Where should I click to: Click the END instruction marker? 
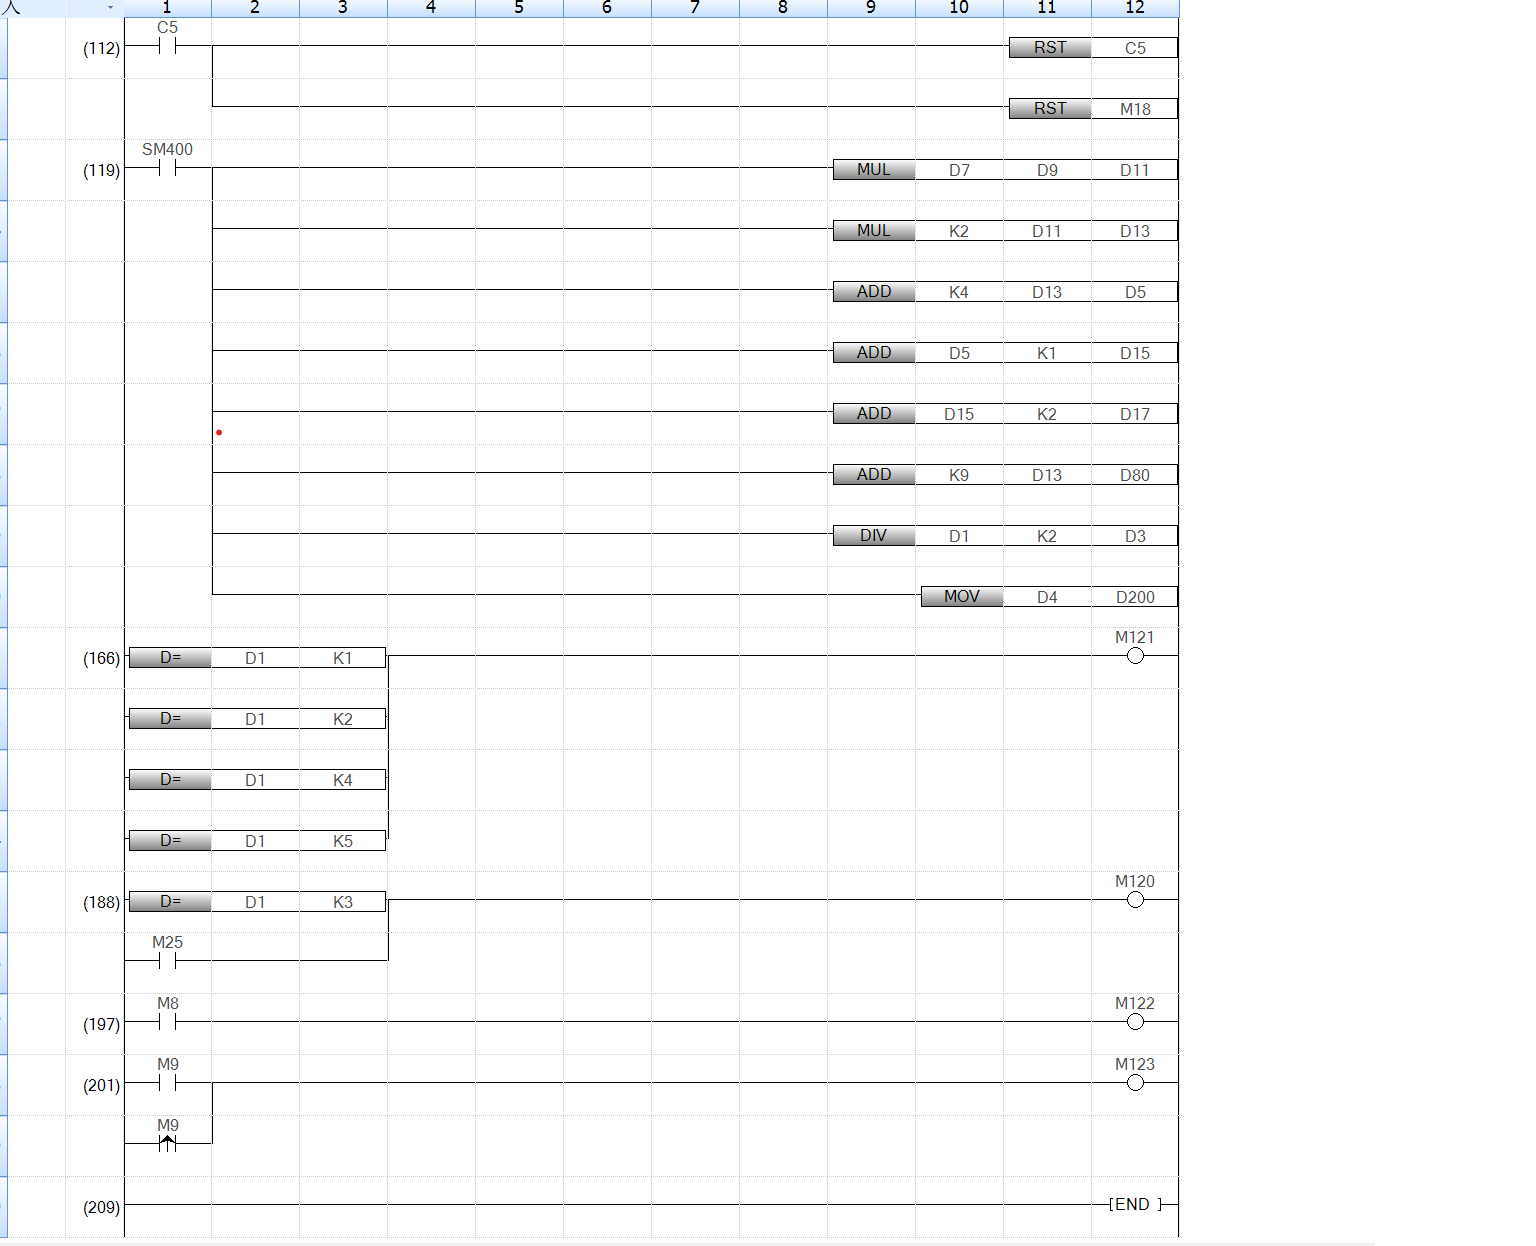pyautogui.click(x=1133, y=1205)
